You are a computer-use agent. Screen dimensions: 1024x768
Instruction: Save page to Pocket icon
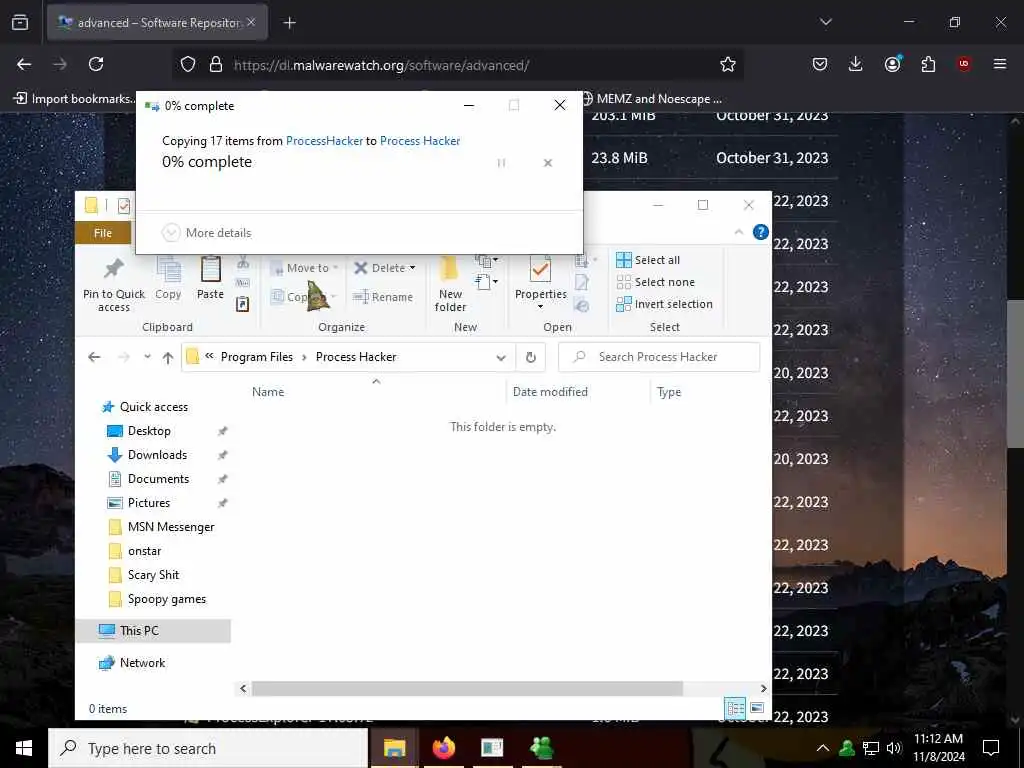(x=820, y=64)
